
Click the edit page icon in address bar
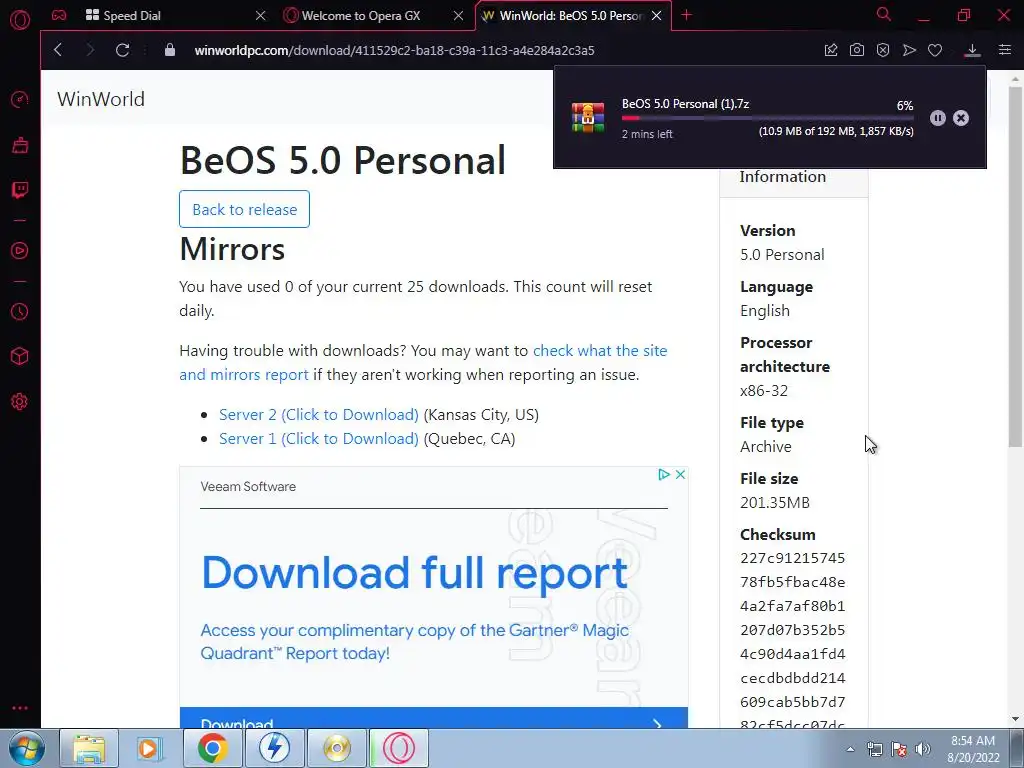coord(831,50)
